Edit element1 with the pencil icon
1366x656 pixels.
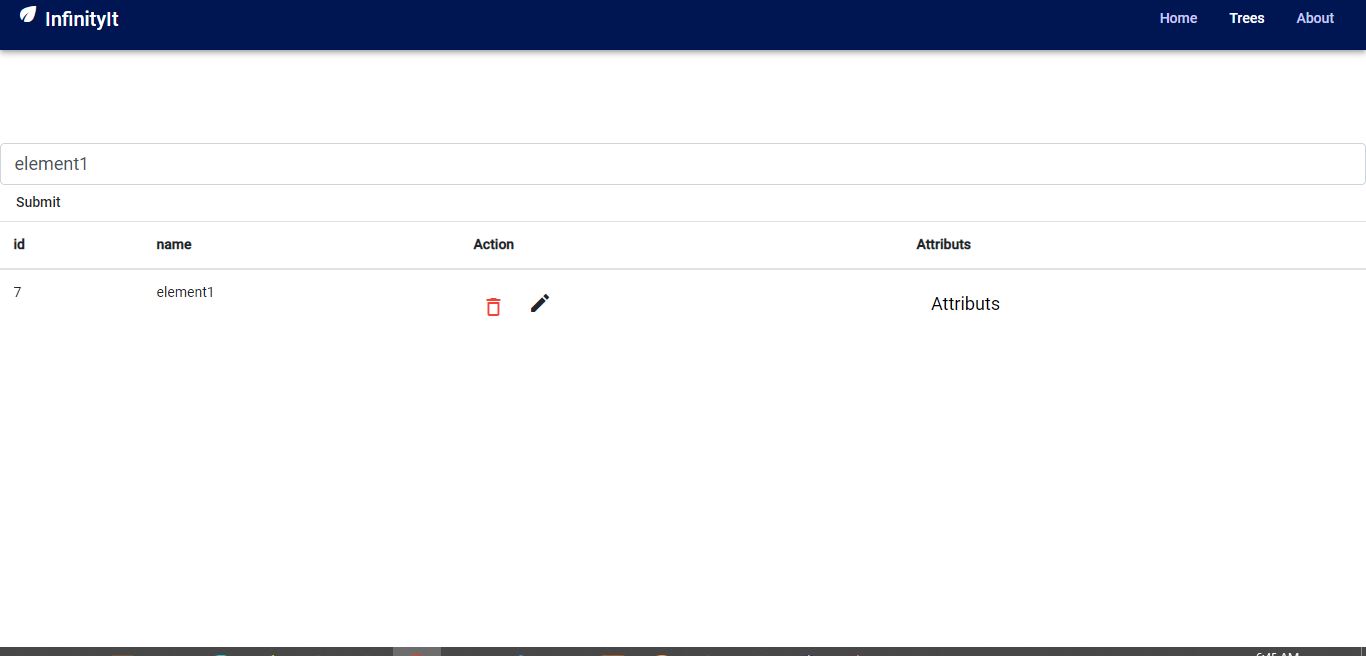(x=540, y=303)
